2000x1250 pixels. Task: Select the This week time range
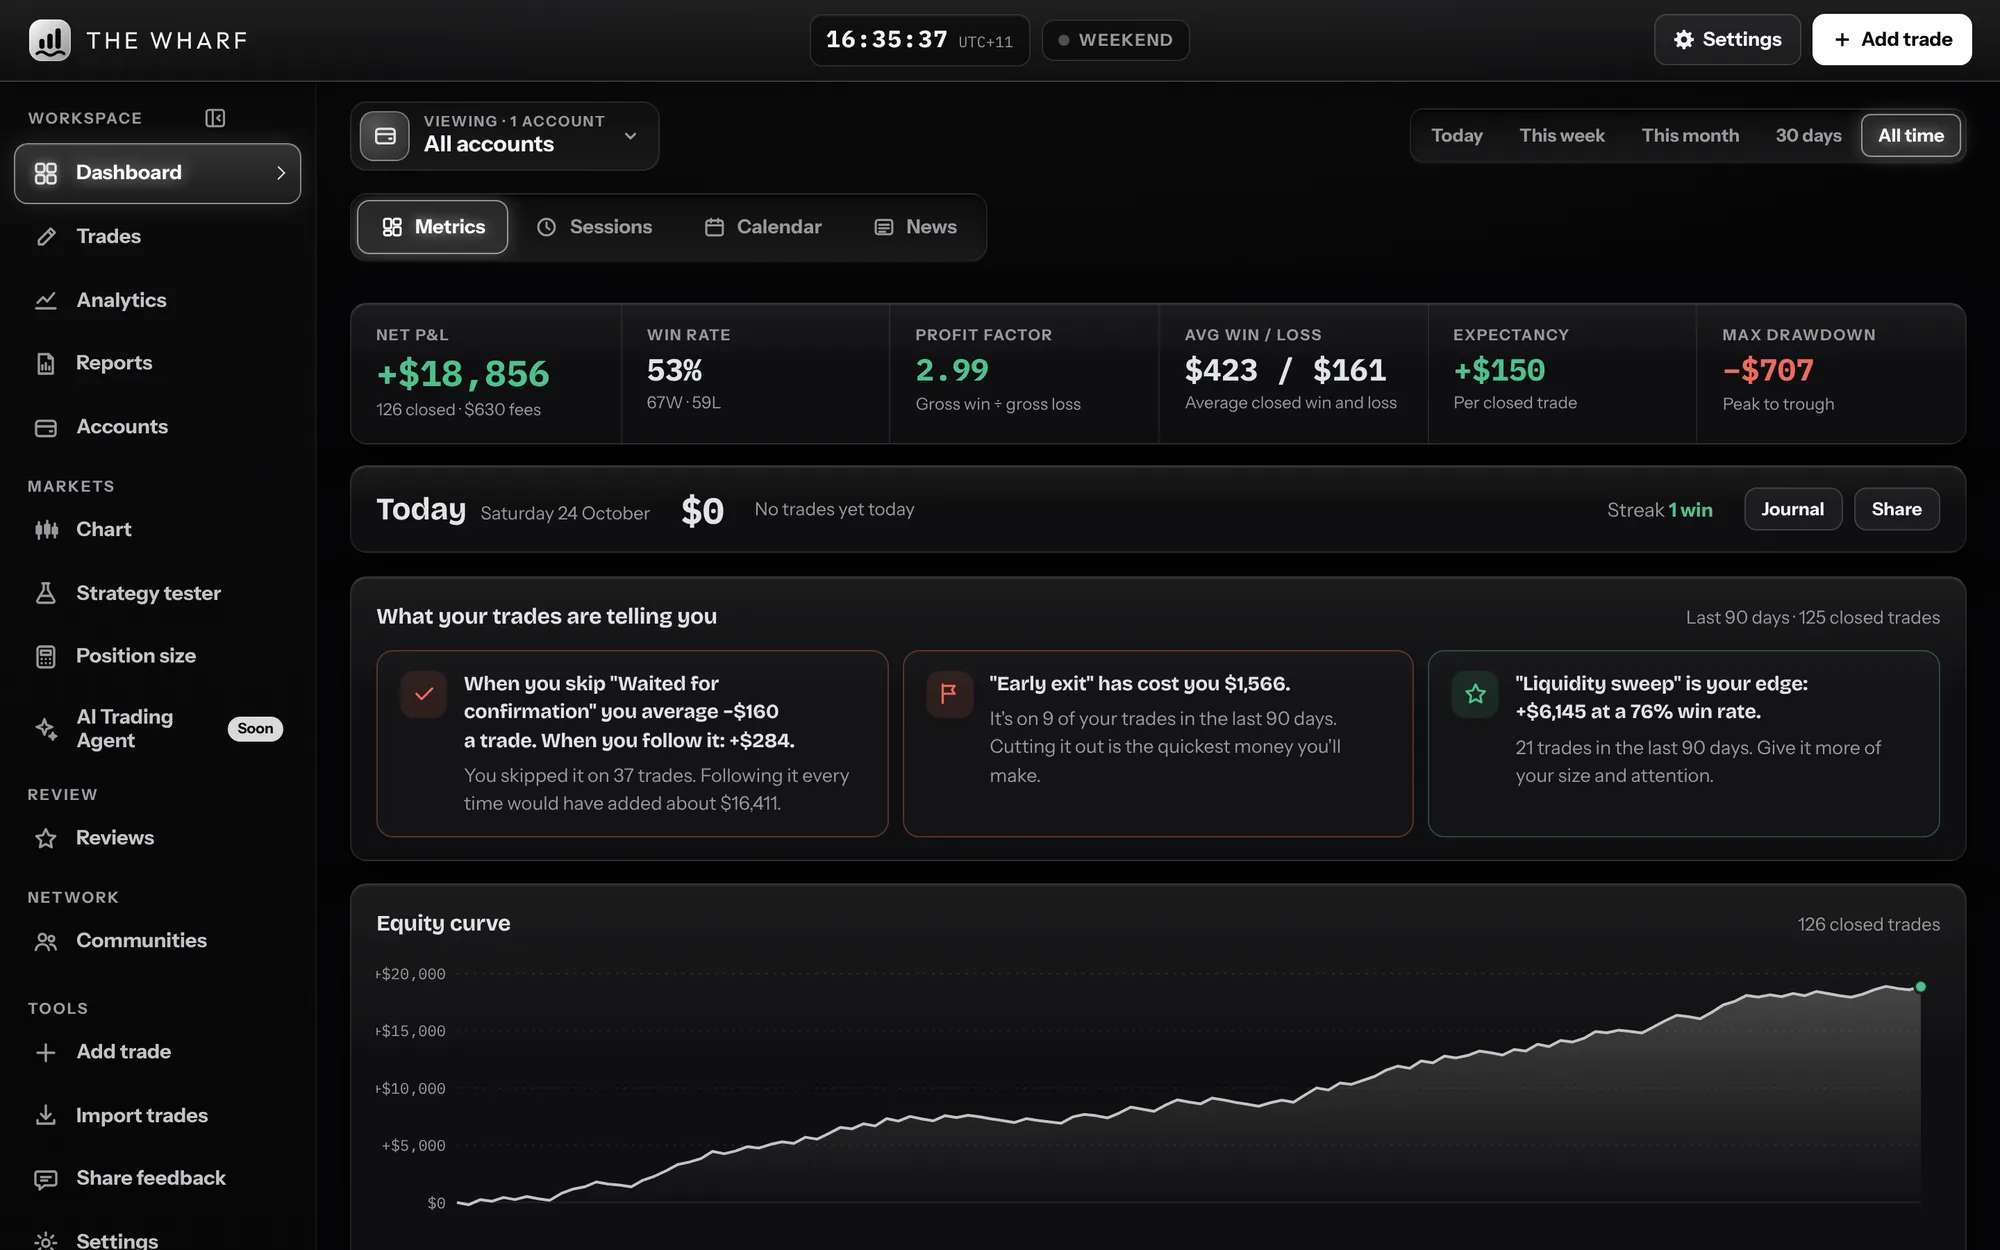(x=1561, y=135)
